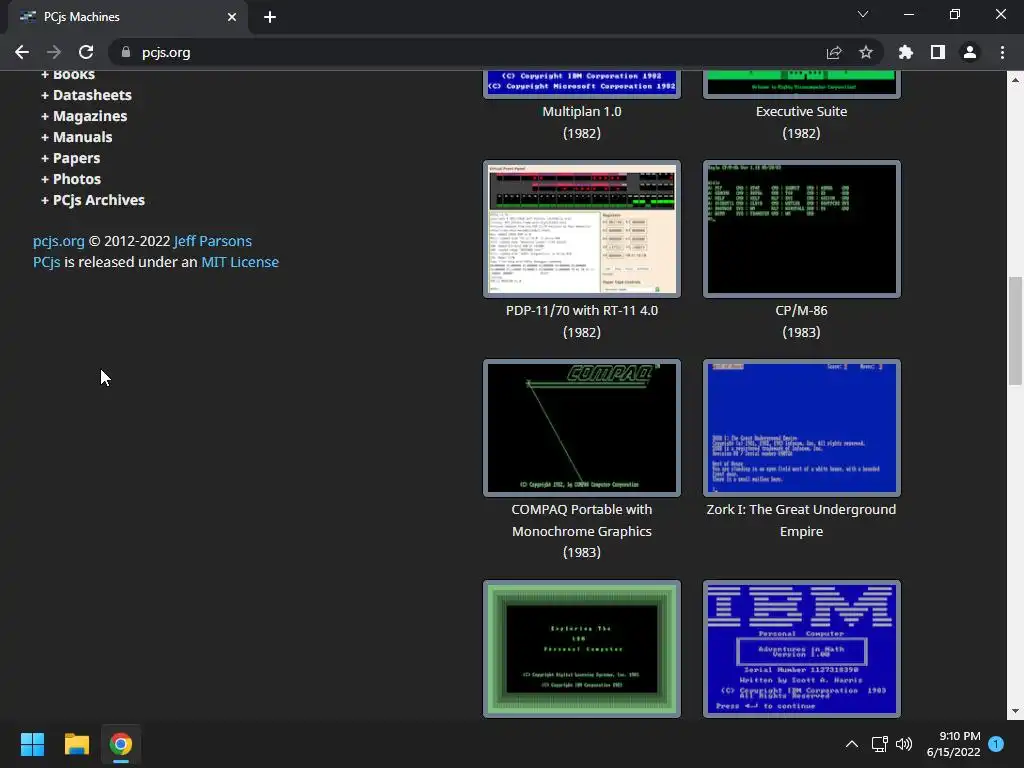Show hidden system tray icons
Image resolution: width=1024 pixels, height=768 pixels.
coord(852,744)
